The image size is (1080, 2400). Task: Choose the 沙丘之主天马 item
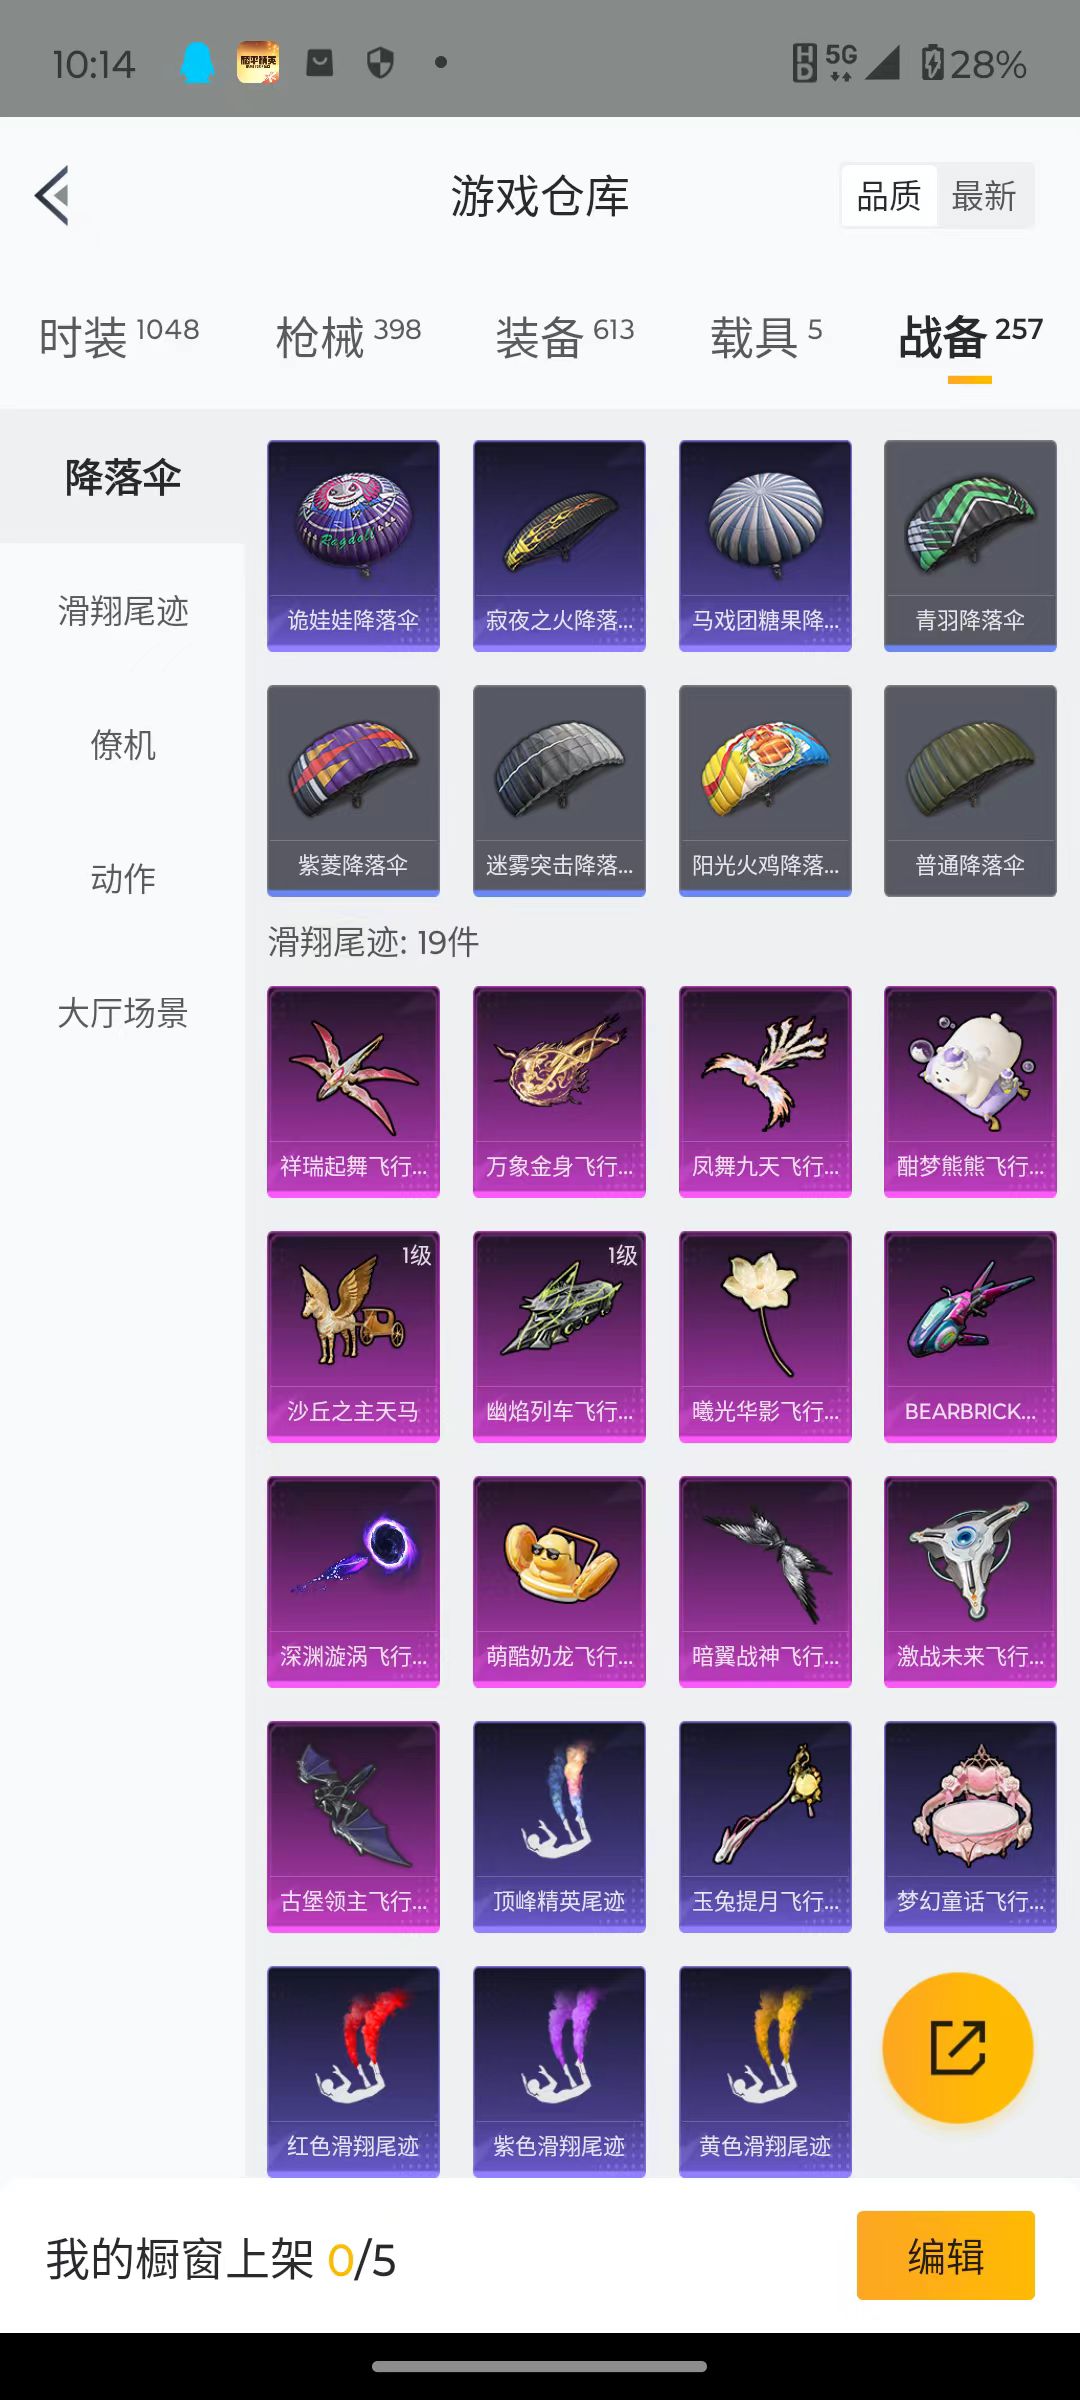pos(353,1337)
